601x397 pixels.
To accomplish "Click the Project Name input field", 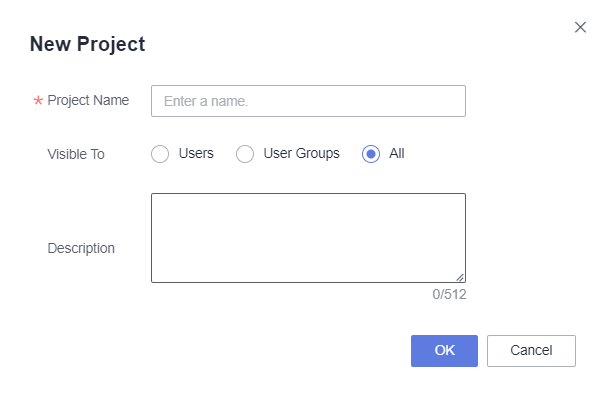I will (x=308, y=101).
